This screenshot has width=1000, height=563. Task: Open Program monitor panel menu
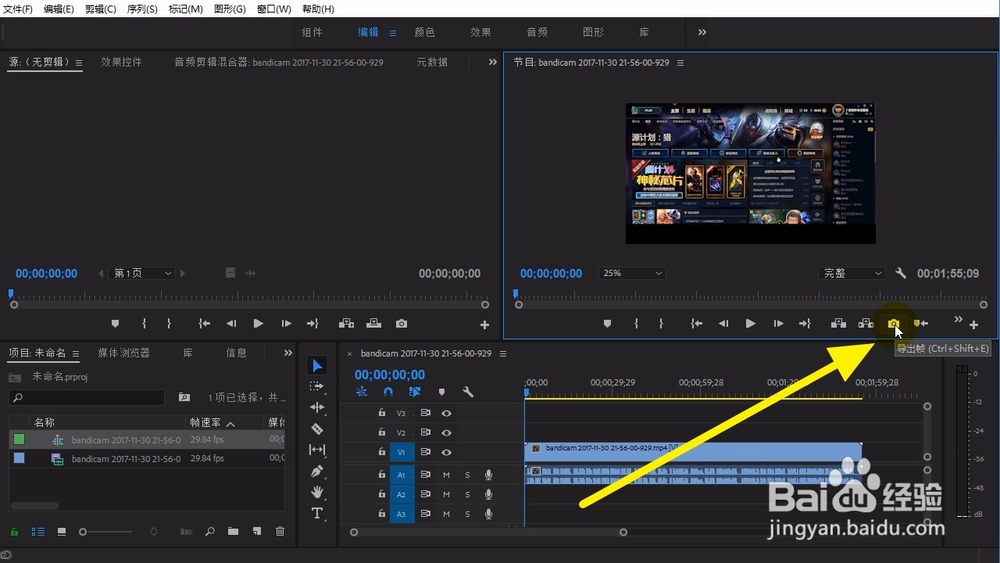[680, 63]
